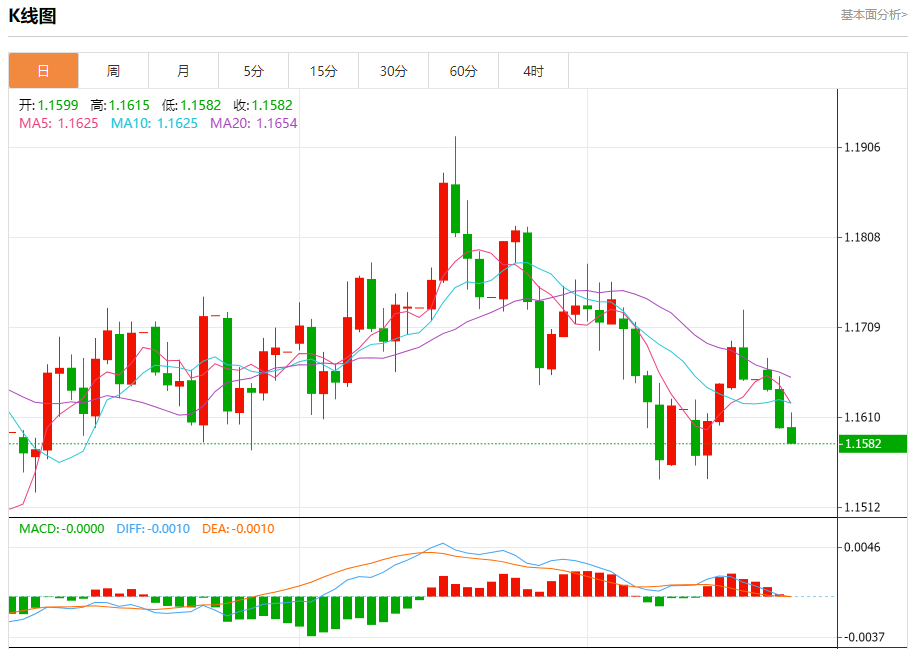
Task: Click the DEA indicator label
Action: click(238, 529)
